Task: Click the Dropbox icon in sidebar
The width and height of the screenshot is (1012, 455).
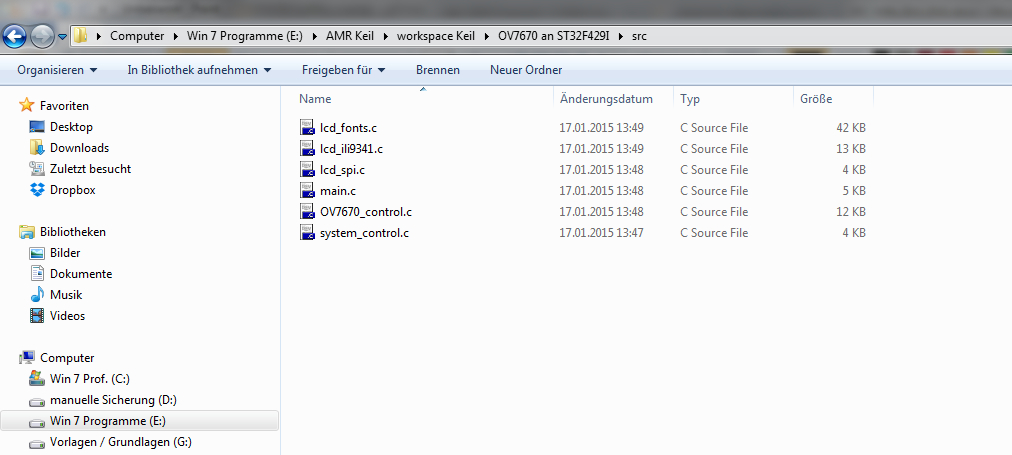Action: coord(37,190)
